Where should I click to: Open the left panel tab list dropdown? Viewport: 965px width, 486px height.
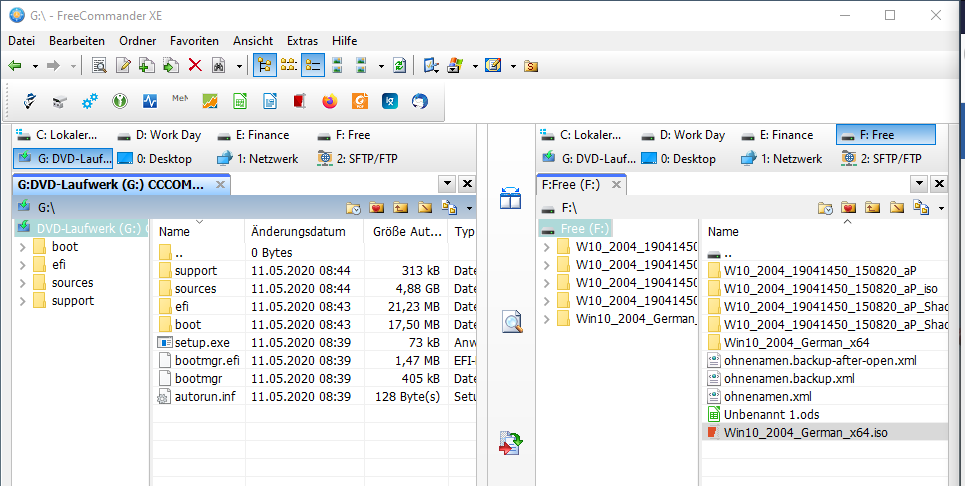(447, 183)
